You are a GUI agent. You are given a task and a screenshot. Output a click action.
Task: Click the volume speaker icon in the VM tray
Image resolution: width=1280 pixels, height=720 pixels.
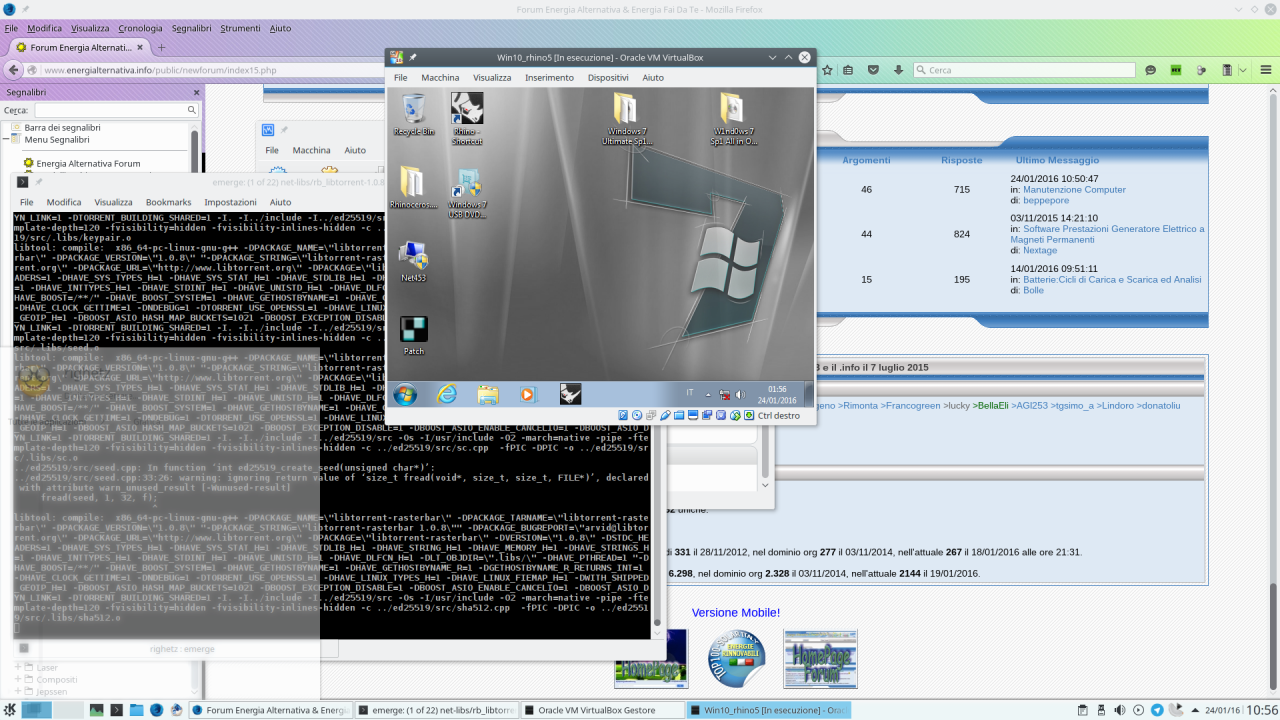[740, 394]
